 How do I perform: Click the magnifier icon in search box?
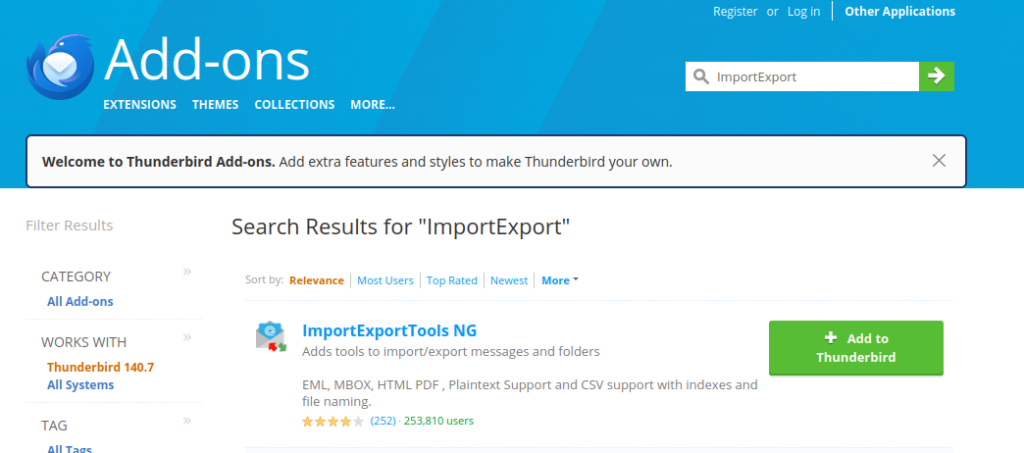(x=701, y=77)
